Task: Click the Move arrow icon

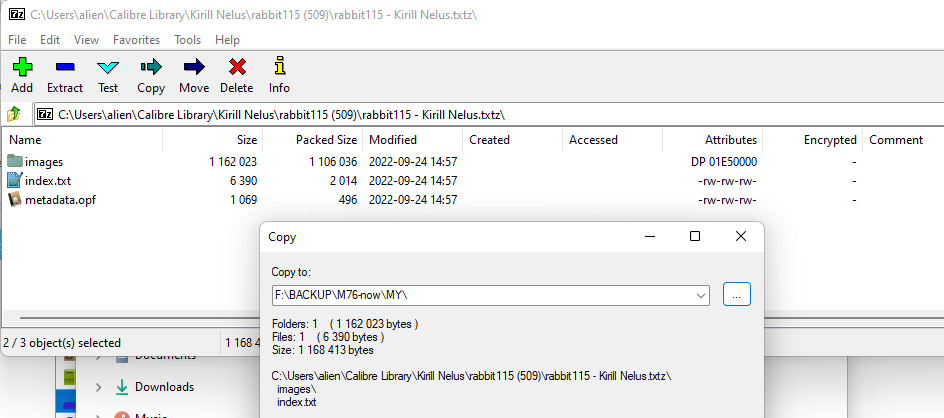Action: (x=194, y=67)
